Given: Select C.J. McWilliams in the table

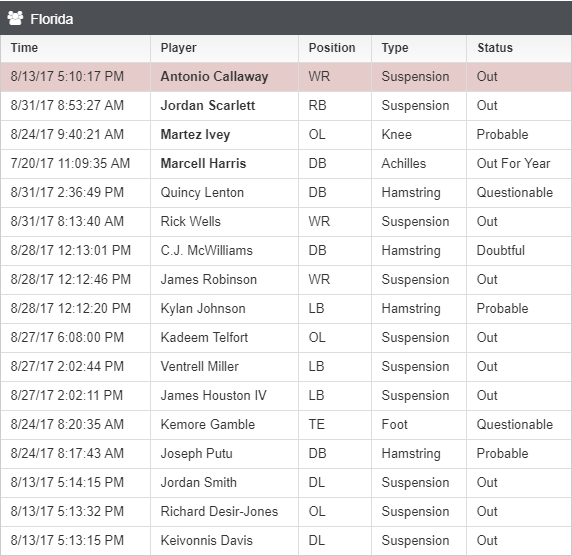Looking at the screenshot, I should 206,251.
